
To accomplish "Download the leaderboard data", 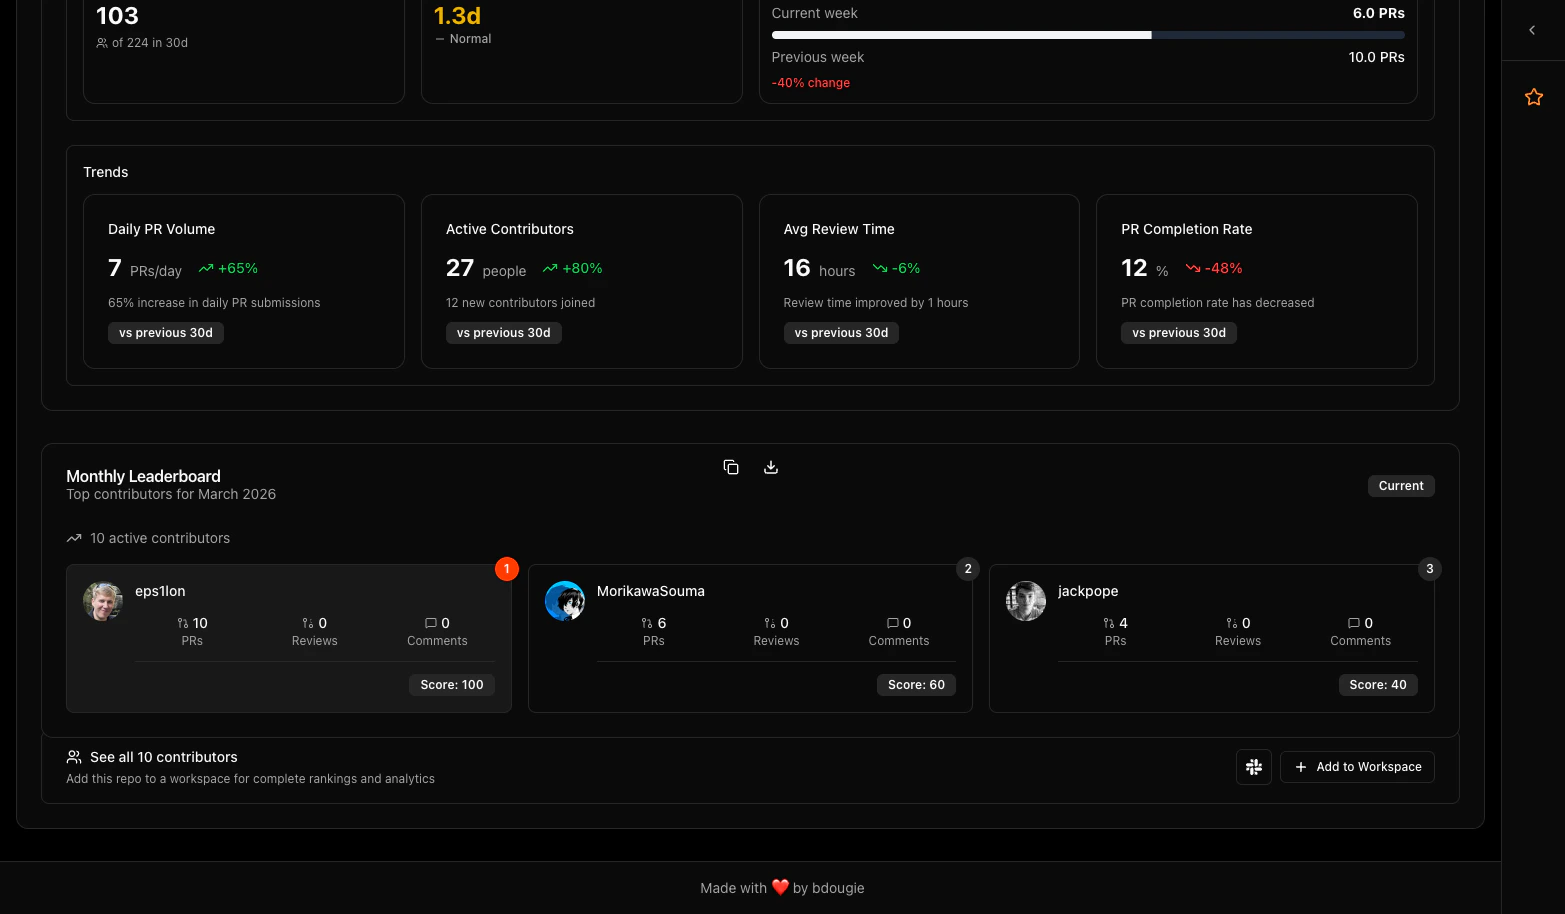I will pos(770,467).
